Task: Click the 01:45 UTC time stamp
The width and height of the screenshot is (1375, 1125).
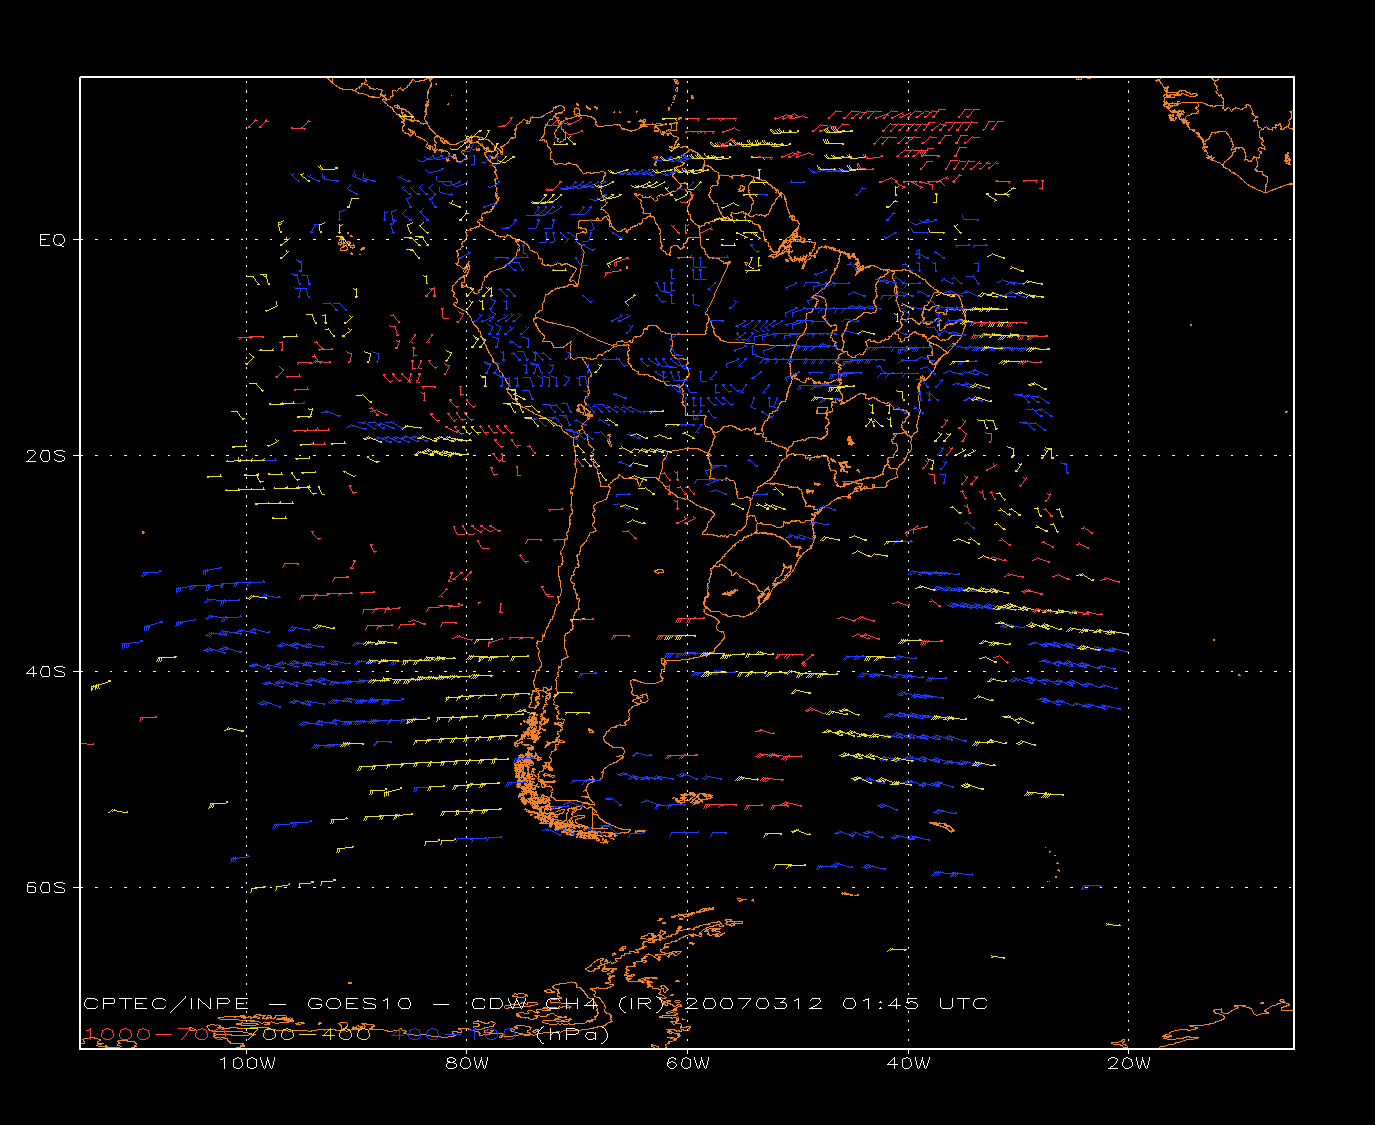Action: [915, 1003]
